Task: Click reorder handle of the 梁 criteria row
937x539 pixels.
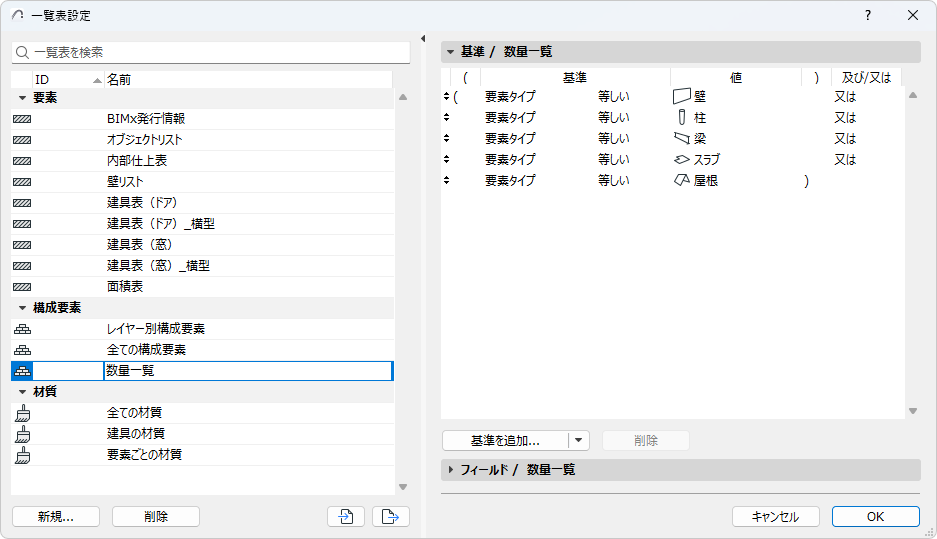Action: [x=446, y=138]
